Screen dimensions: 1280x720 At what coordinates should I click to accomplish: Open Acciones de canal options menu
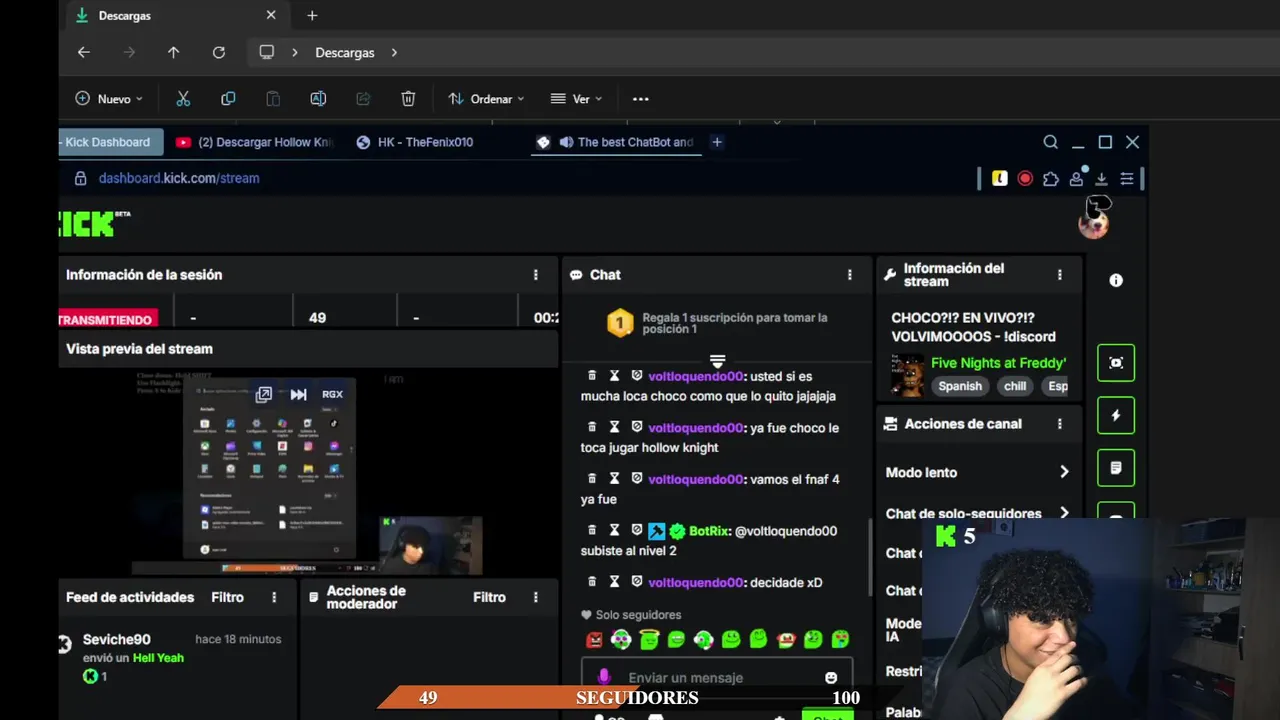point(1060,424)
